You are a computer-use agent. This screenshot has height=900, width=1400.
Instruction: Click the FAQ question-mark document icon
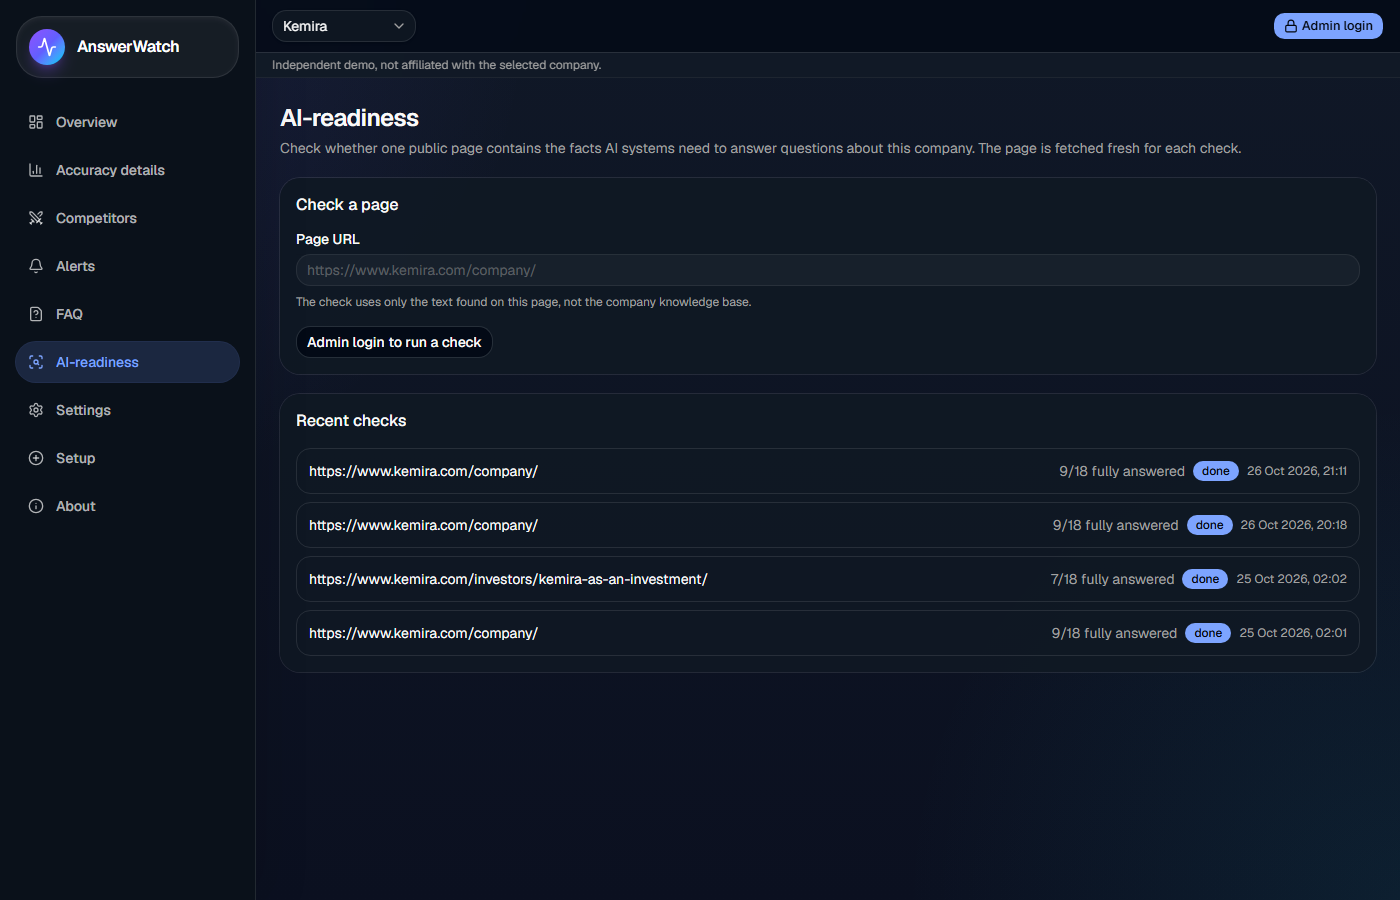36,314
